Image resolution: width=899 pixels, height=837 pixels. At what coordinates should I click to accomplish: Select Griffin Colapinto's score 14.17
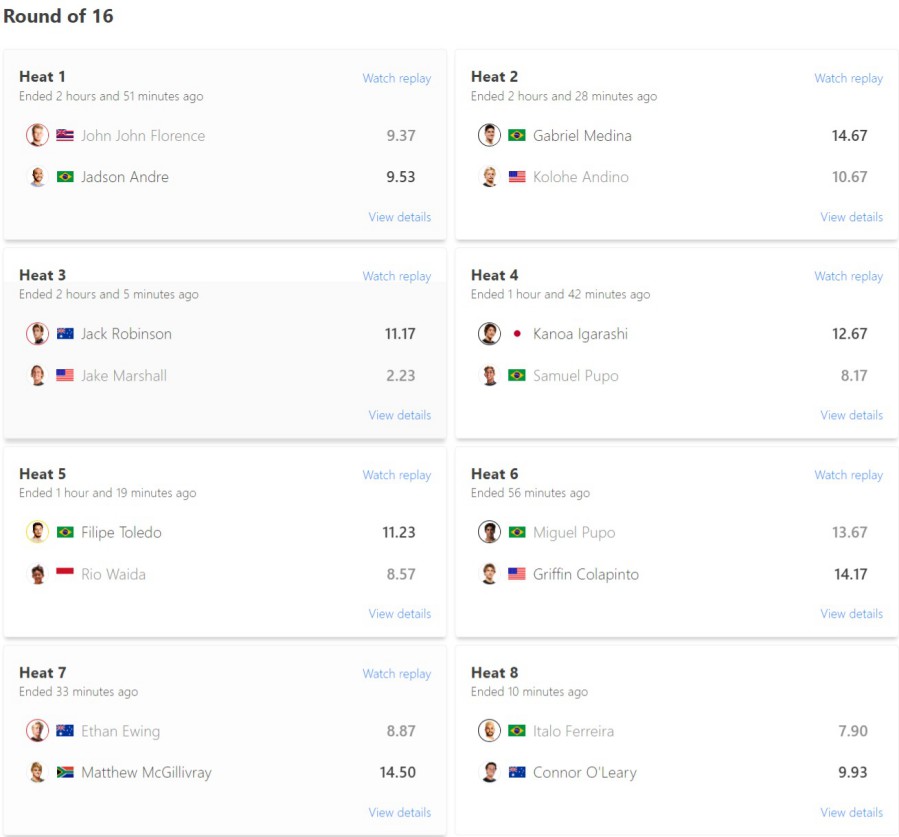click(x=849, y=574)
